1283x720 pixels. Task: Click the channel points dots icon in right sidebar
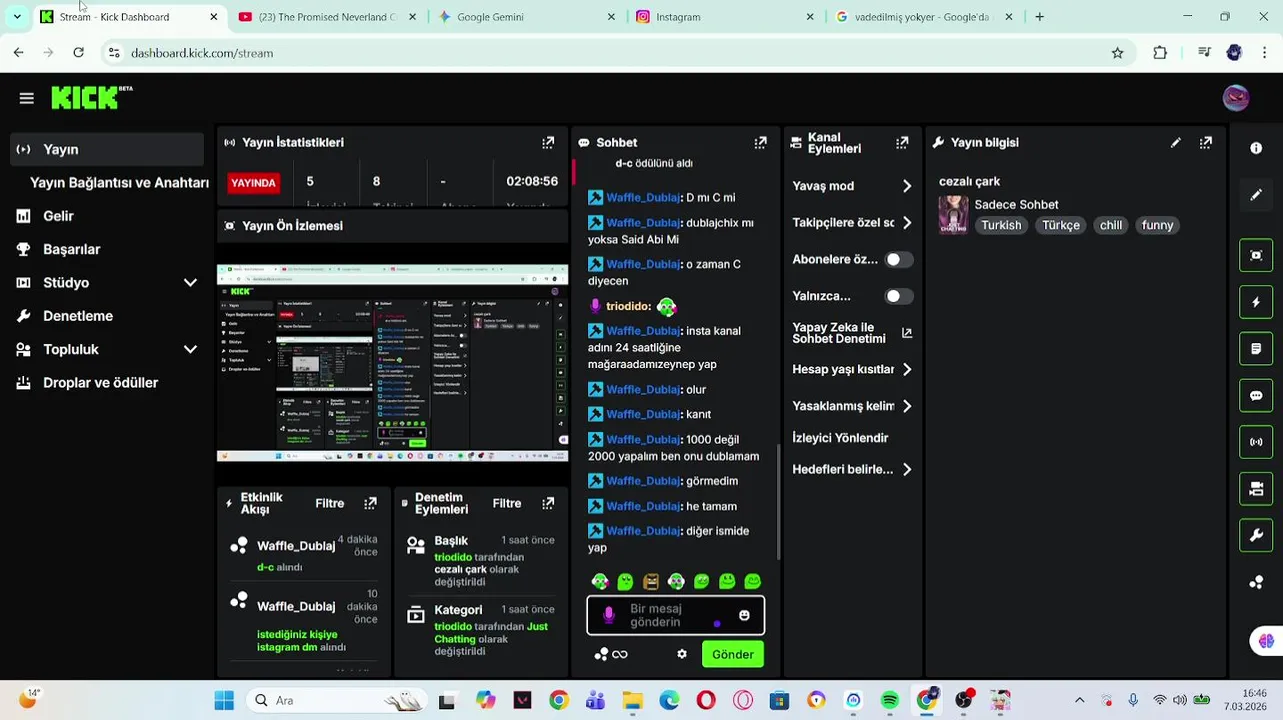1256,583
